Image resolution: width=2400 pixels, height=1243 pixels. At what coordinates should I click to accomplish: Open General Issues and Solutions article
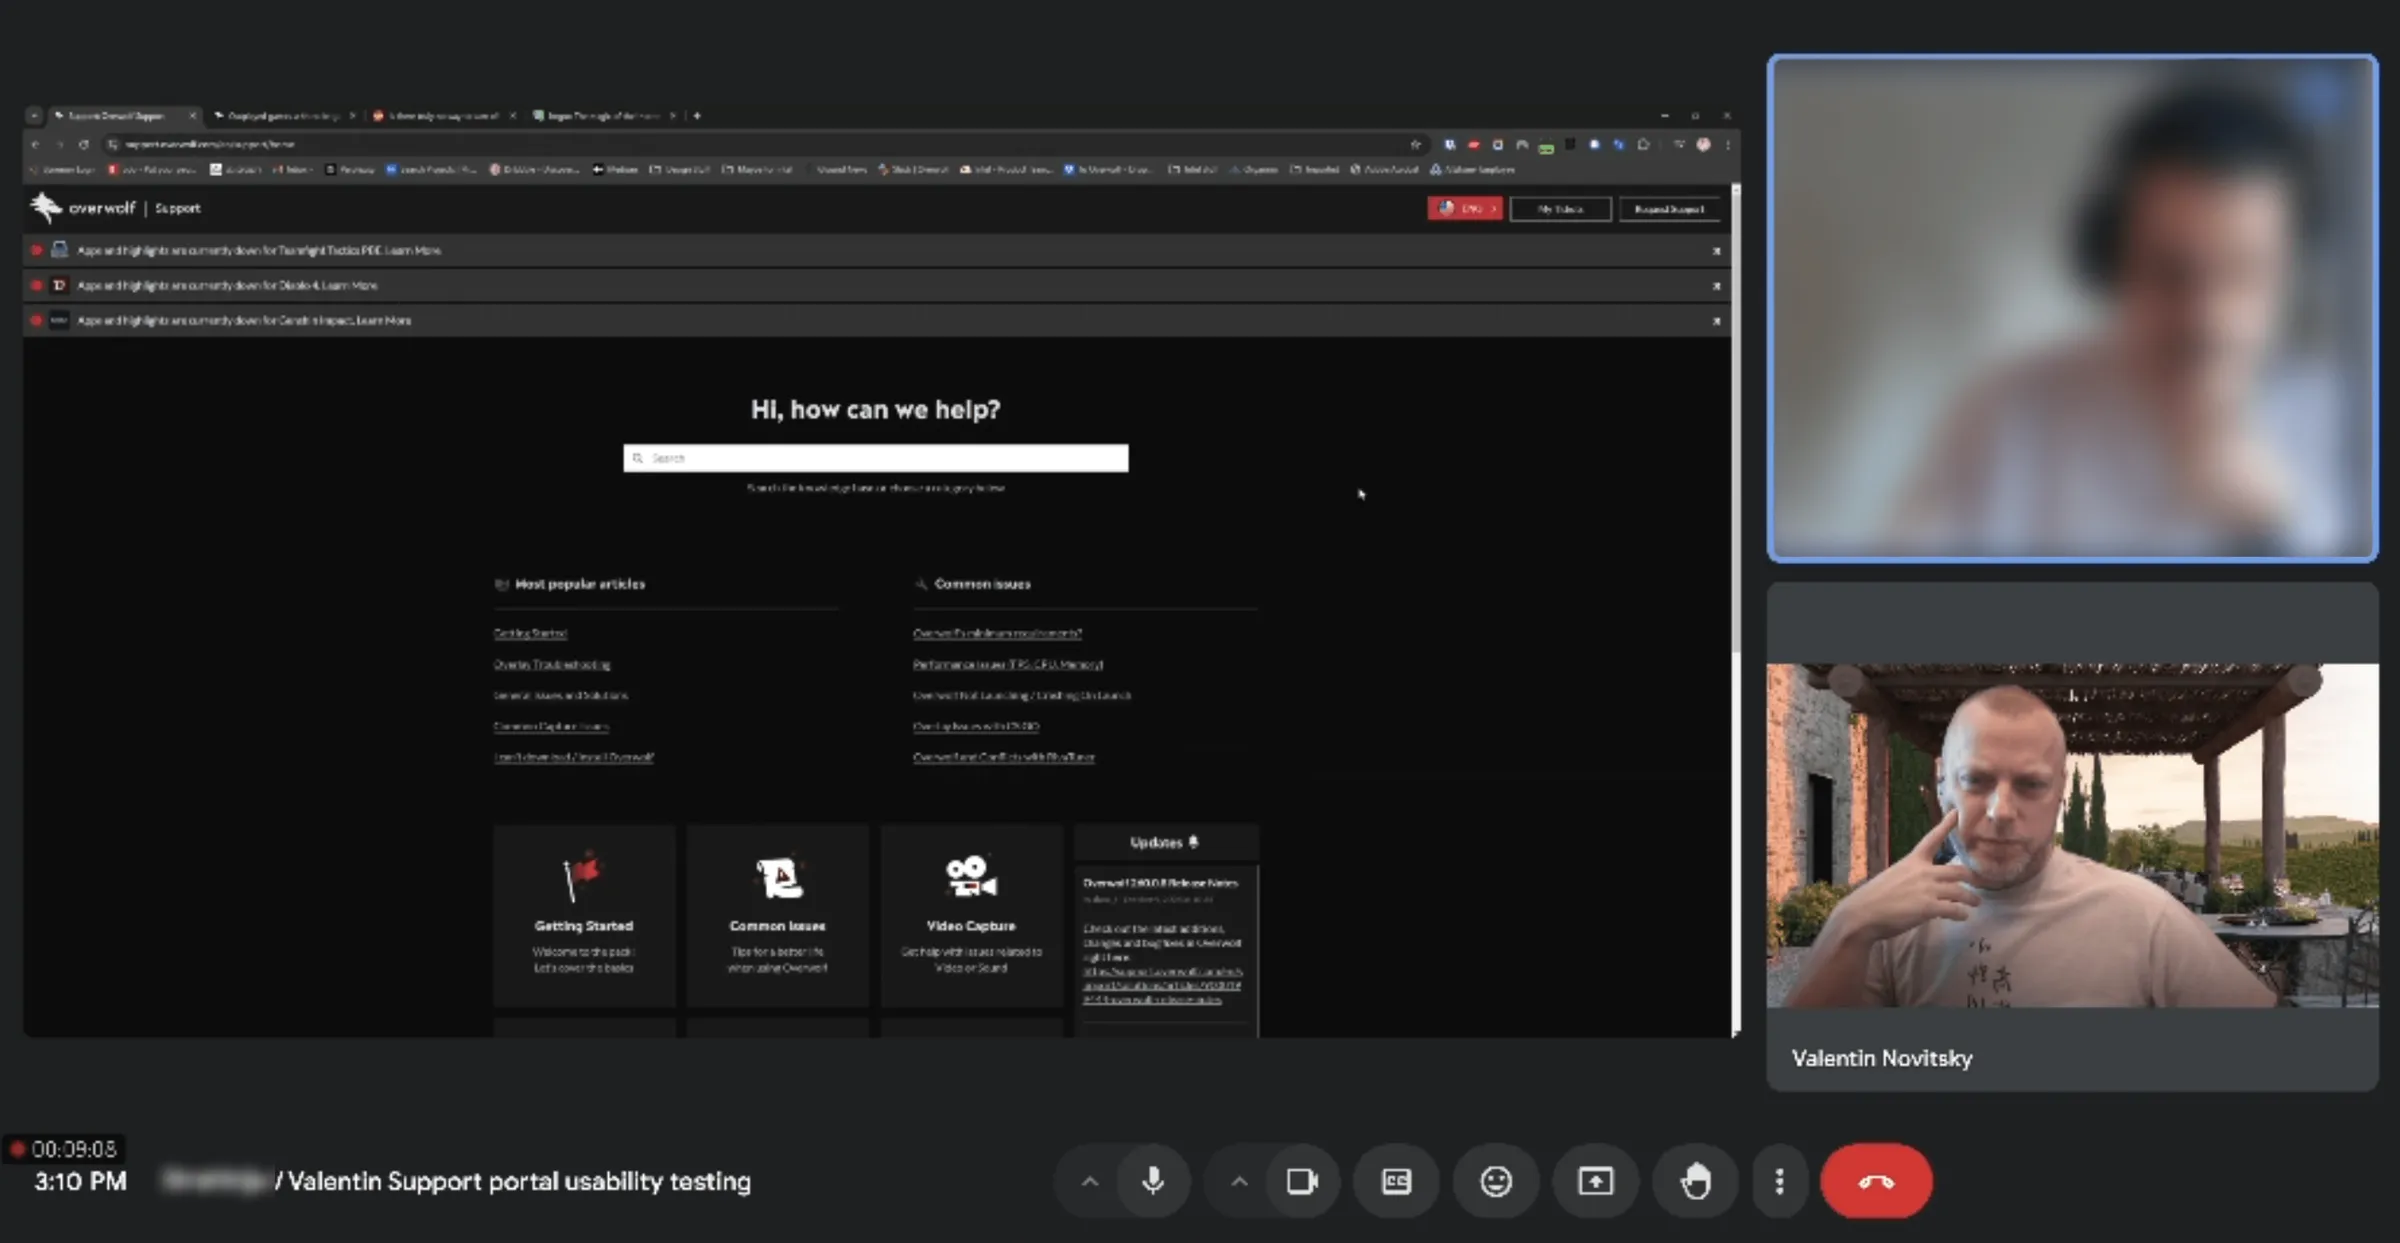coord(561,695)
